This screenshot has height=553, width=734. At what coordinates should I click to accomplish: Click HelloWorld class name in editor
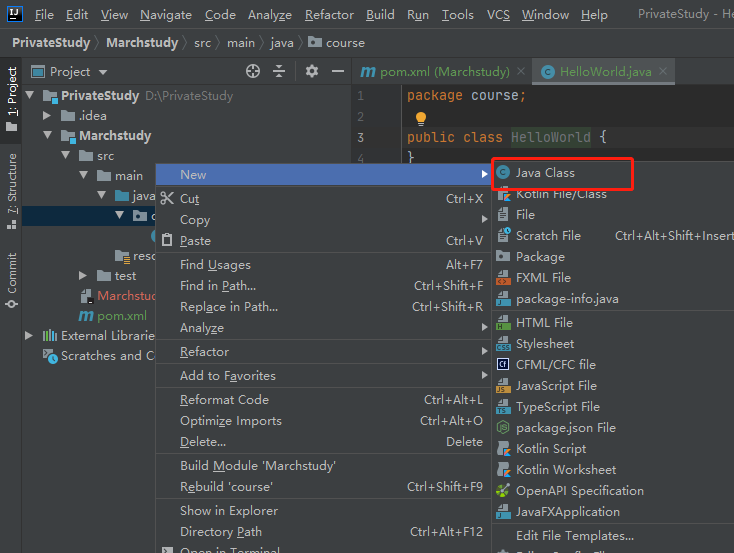pyautogui.click(x=550, y=137)
